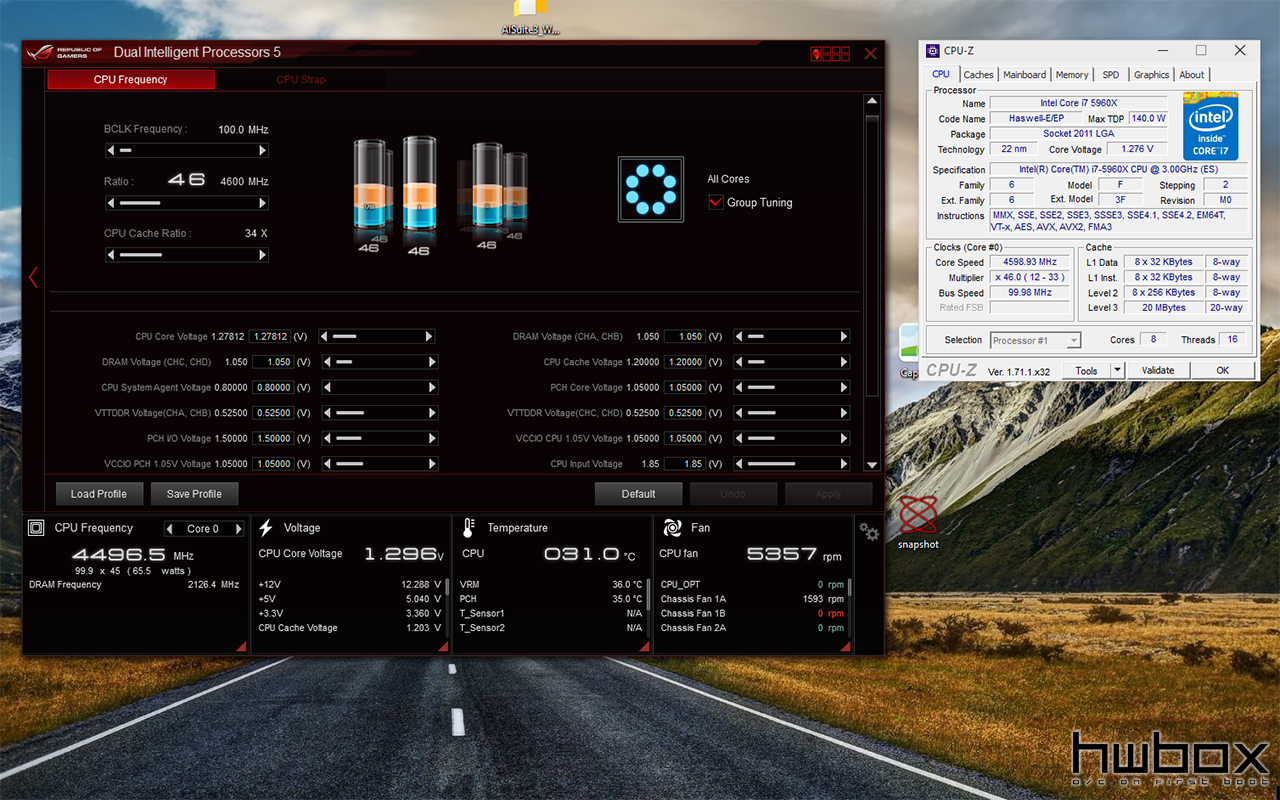The height and width of the screenshot is (800, 1280).
Task: Open the SPD tab in CPU-Z
Action: point(1111,75)
